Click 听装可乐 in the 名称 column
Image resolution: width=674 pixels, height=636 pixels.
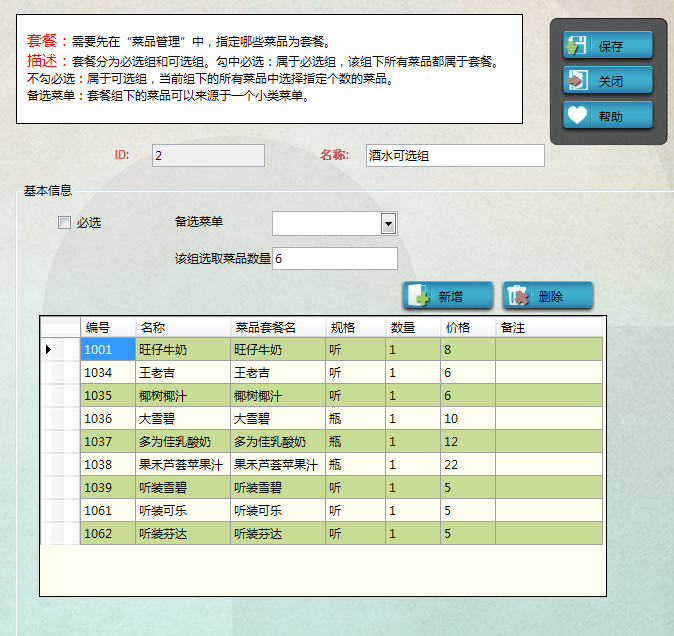[x=183, y=511]
